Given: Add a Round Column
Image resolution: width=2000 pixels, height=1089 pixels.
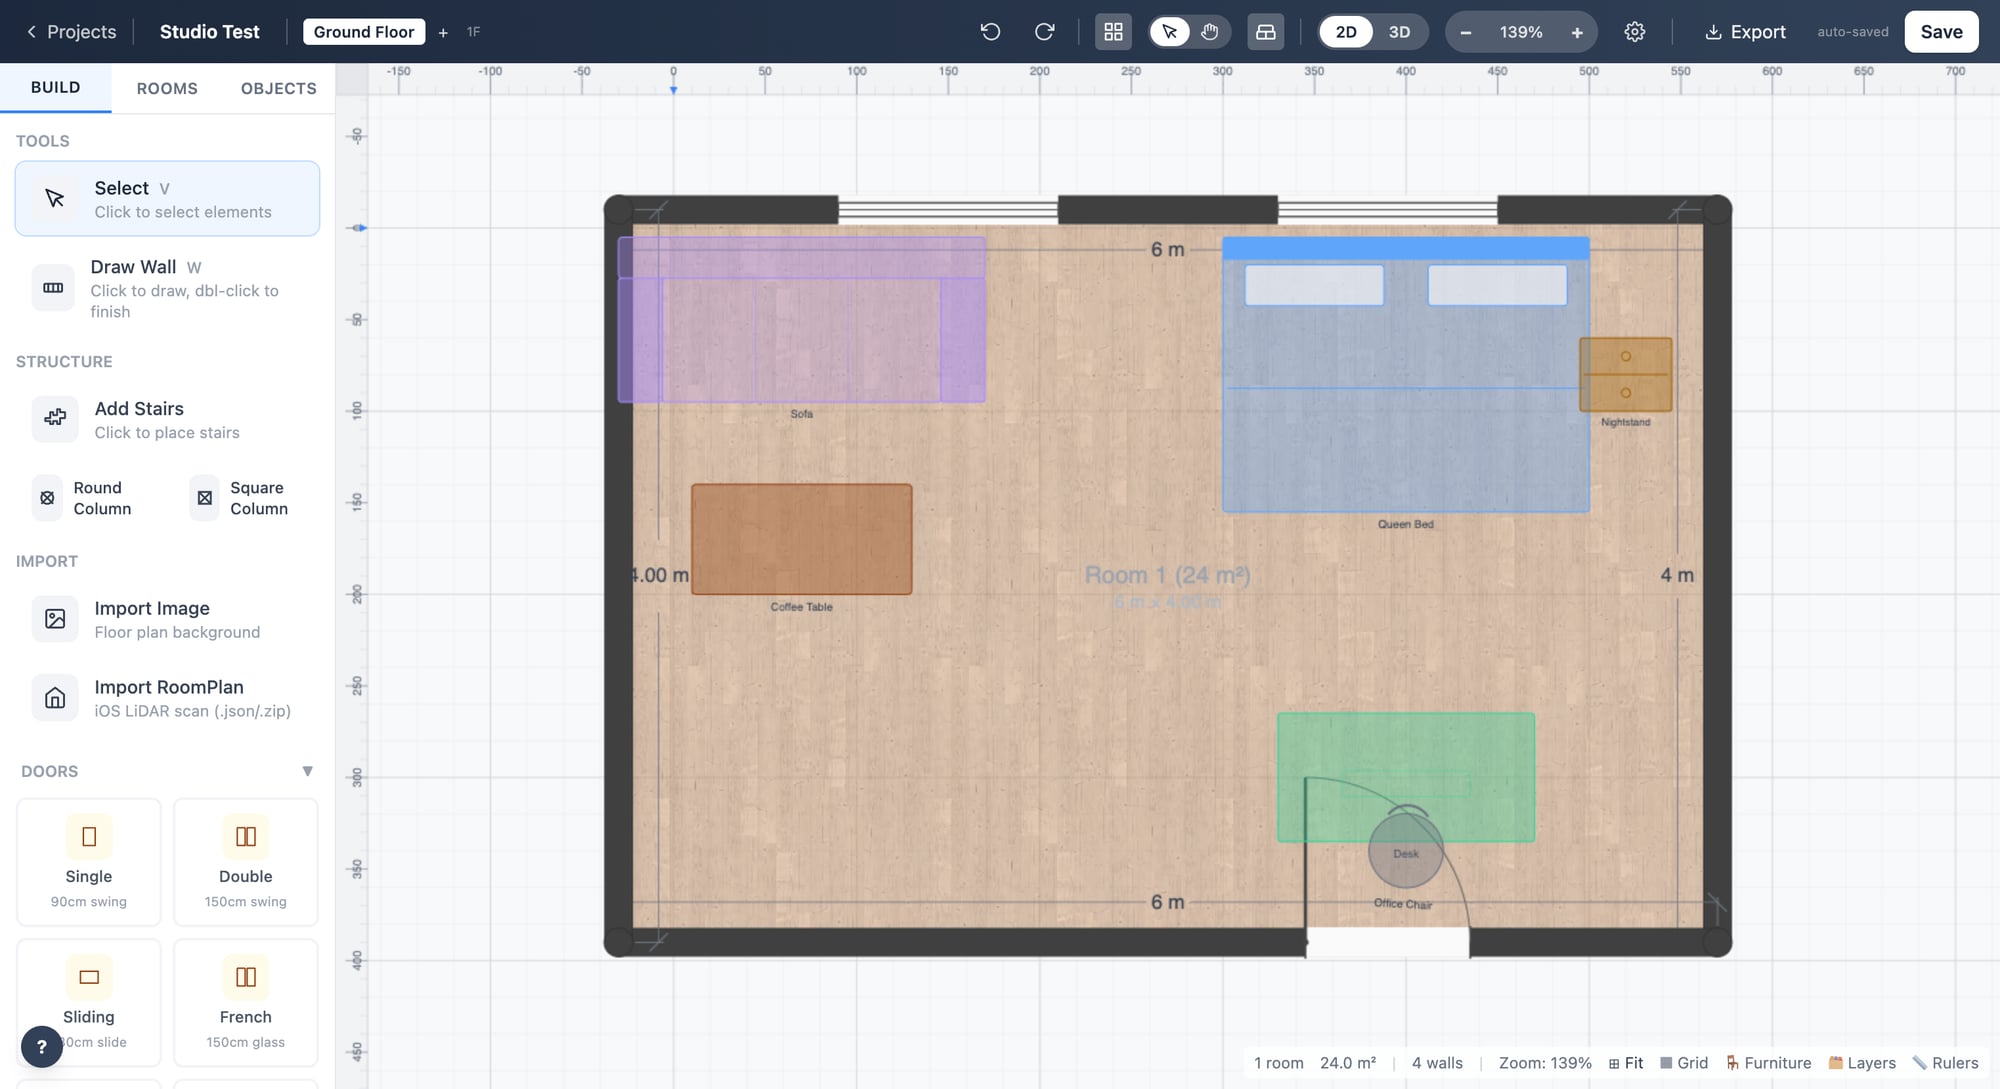Looking at the screenshot, I should click(88, 498).
